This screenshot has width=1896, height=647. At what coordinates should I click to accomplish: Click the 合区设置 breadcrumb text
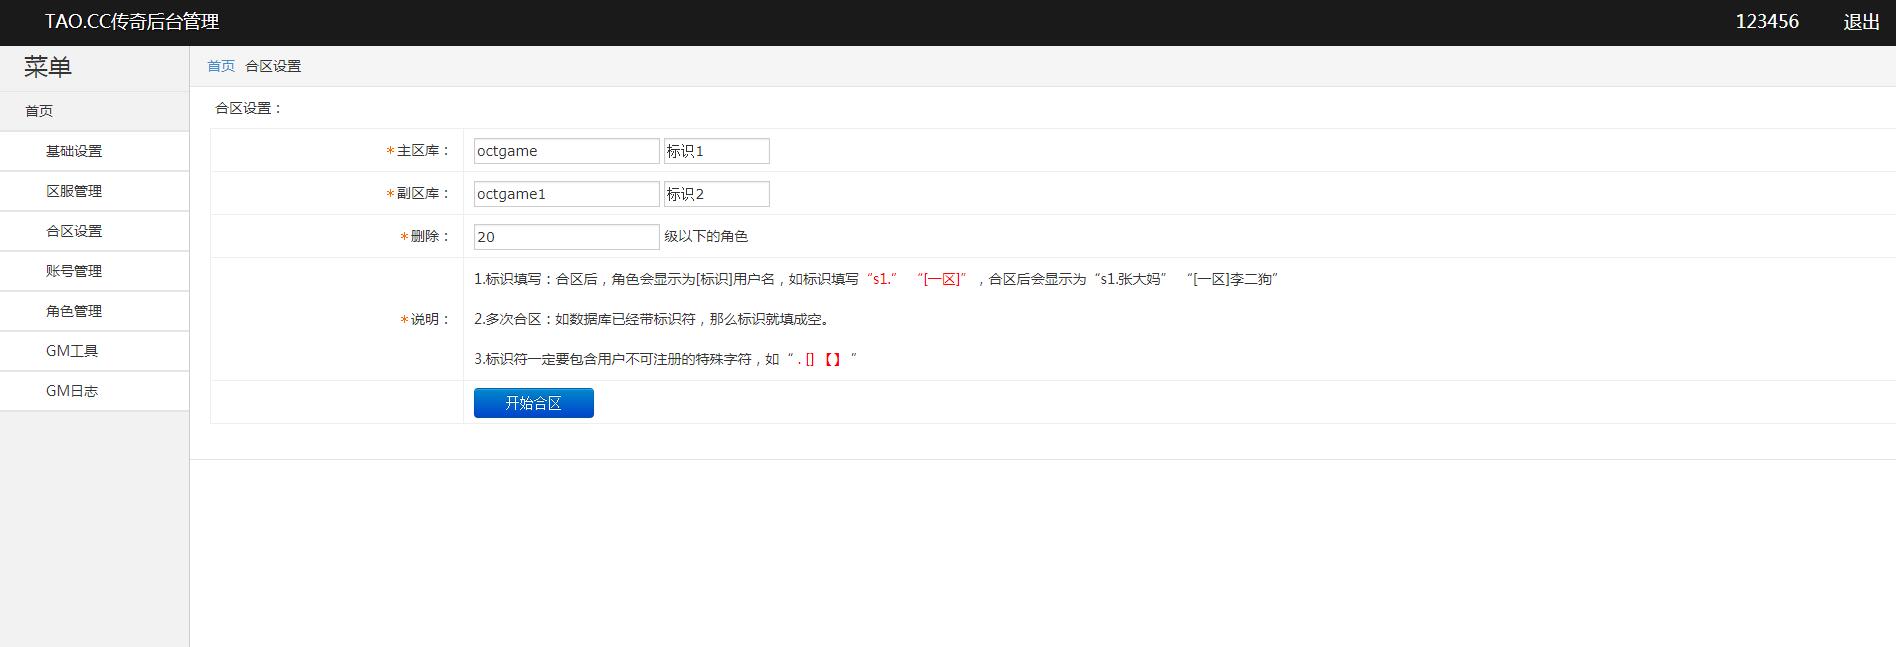pyautogui.click(x=273, y=66)
